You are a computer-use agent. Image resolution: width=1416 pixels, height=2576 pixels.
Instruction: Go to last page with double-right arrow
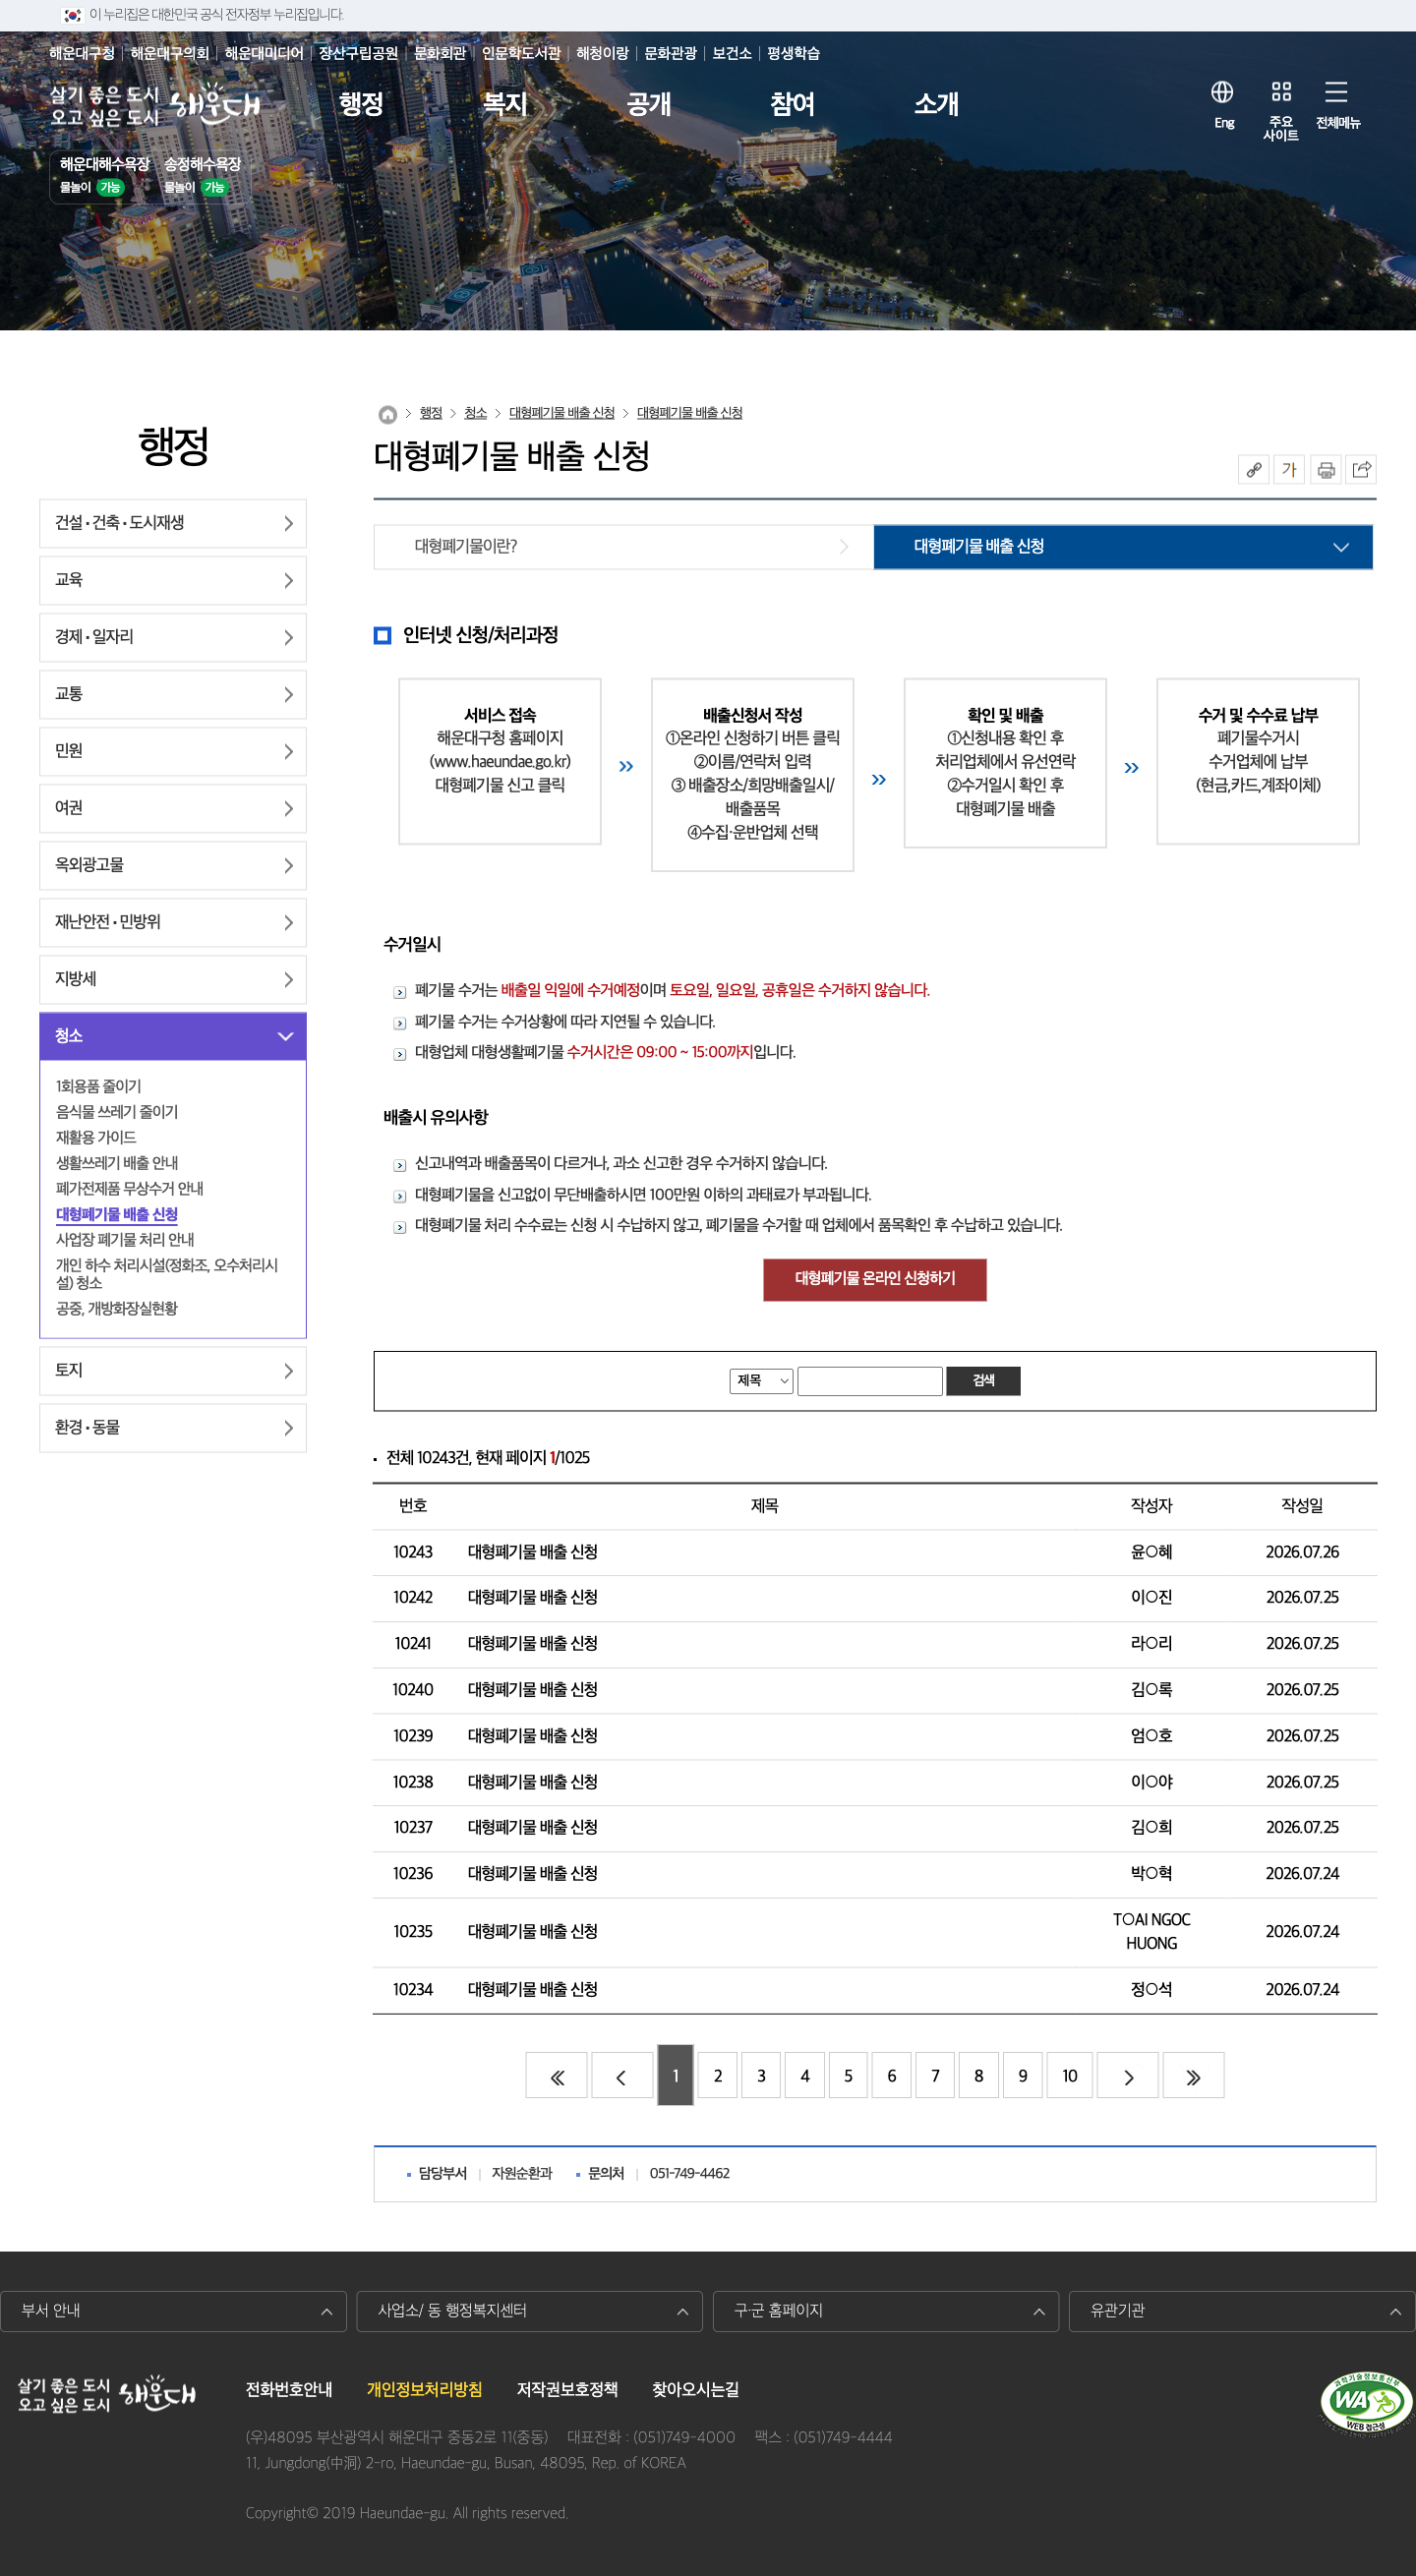tap(1193, 2077)
